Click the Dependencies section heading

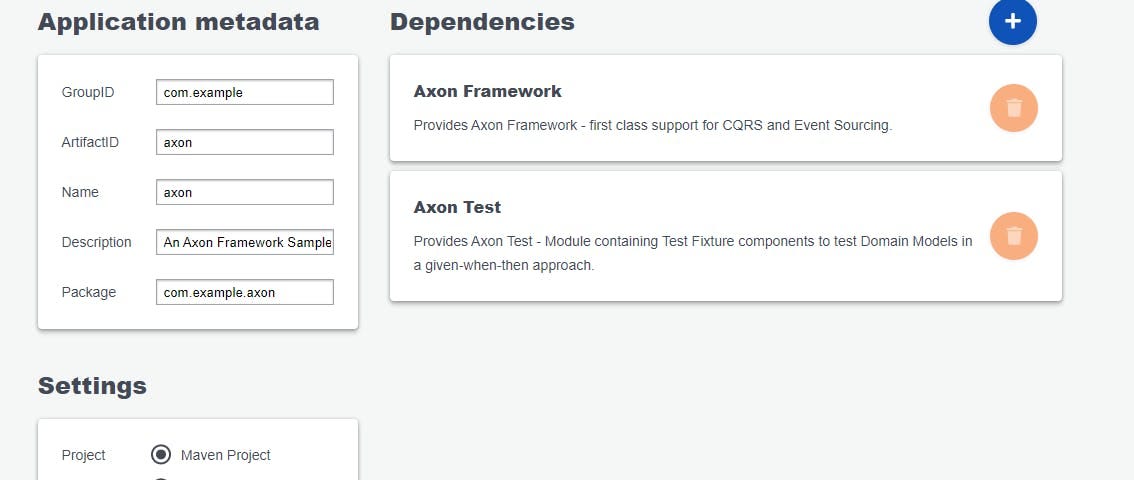tap(482, 21)
